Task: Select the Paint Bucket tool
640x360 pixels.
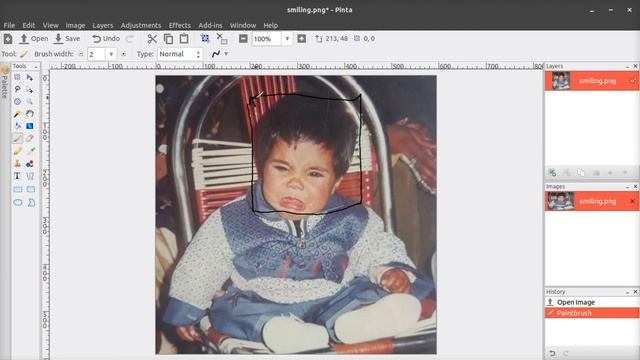Action: point(17,126)
